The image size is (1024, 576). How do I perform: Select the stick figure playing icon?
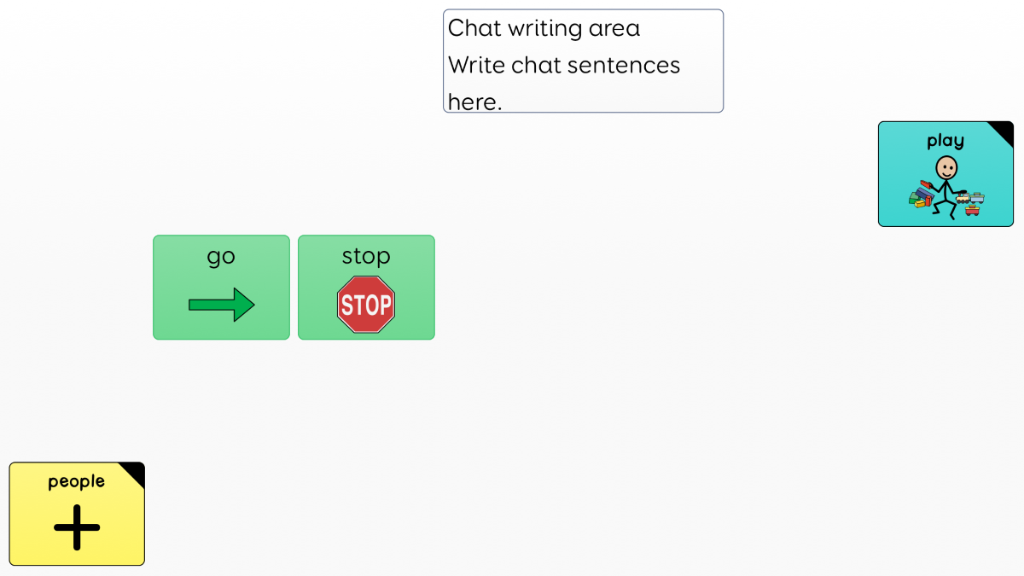[x=946, y=187]
